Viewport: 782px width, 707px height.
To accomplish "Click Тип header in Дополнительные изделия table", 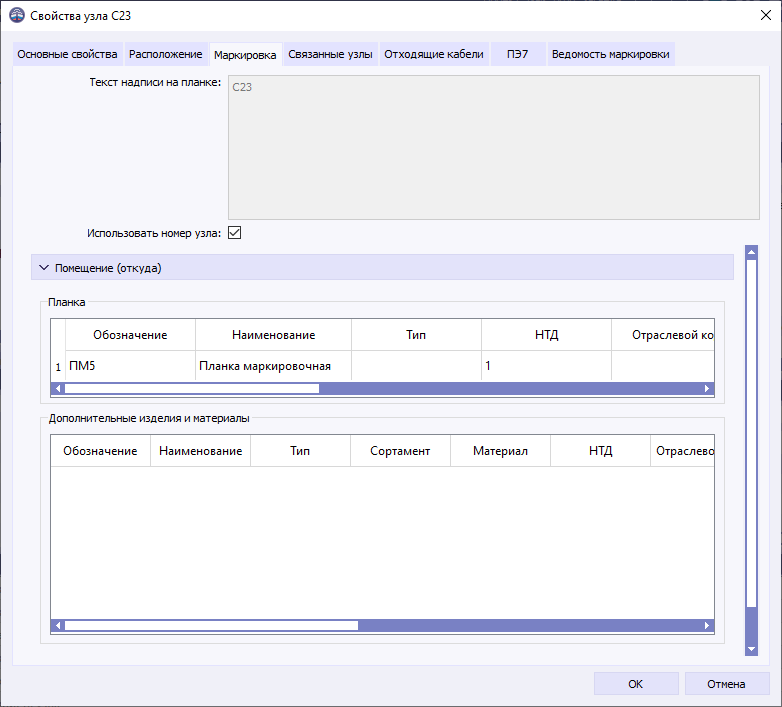I will (x=300, y=451).
